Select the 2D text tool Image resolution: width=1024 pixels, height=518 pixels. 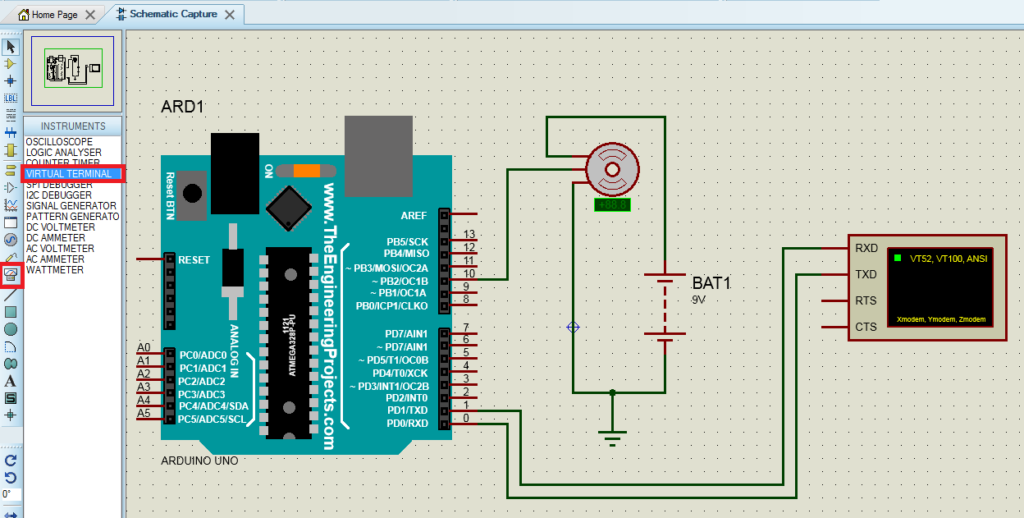tap(11, 380)
